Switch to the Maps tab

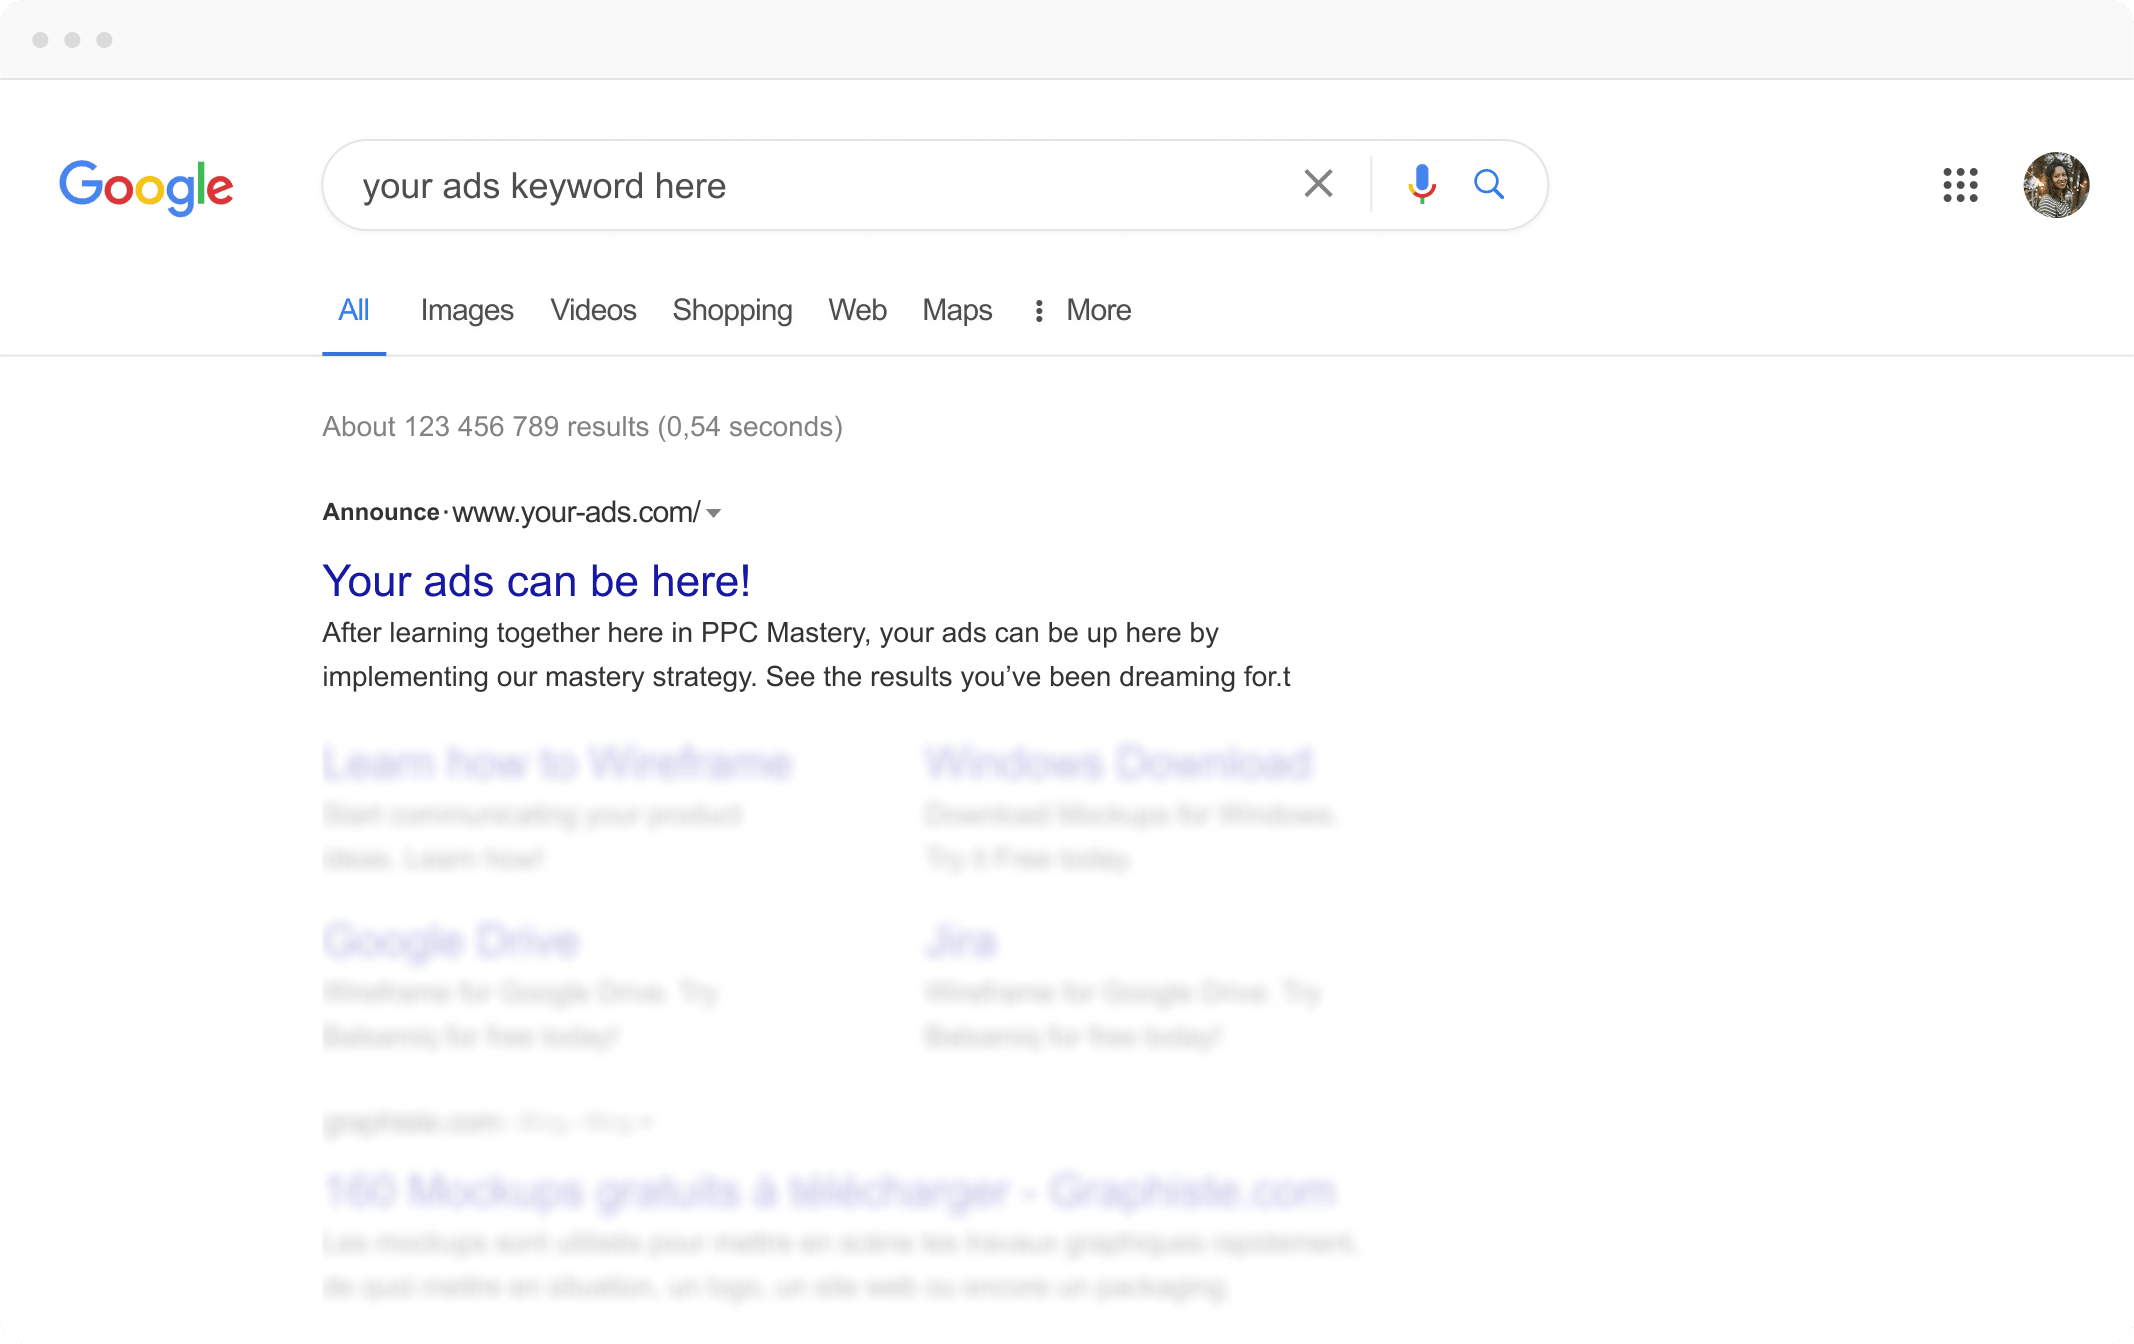click(x=957, y=311)
